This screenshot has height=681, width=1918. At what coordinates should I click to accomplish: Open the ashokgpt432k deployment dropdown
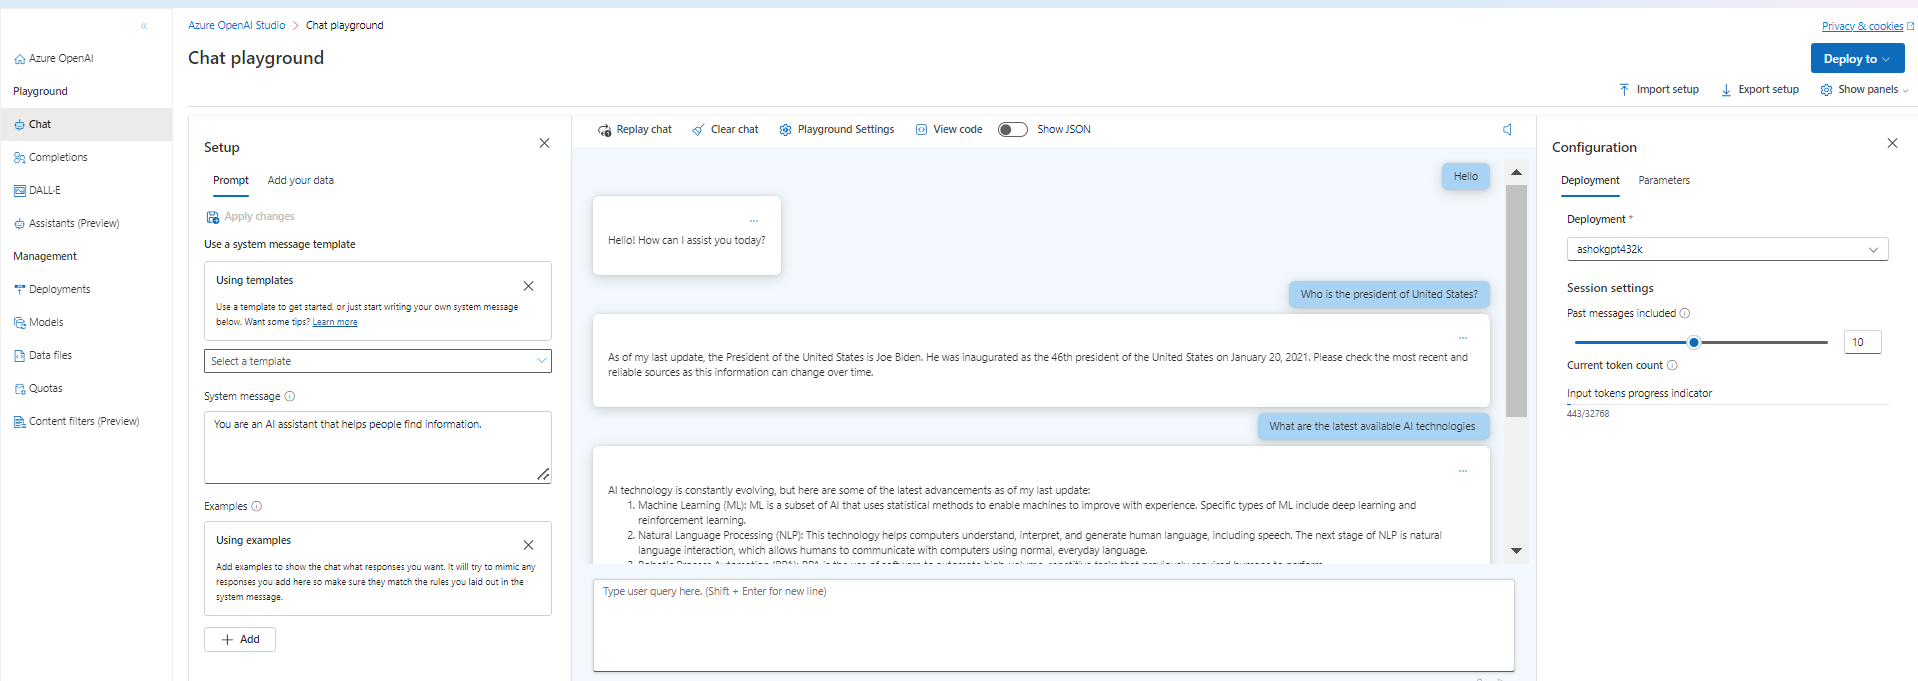[1727, 249]
